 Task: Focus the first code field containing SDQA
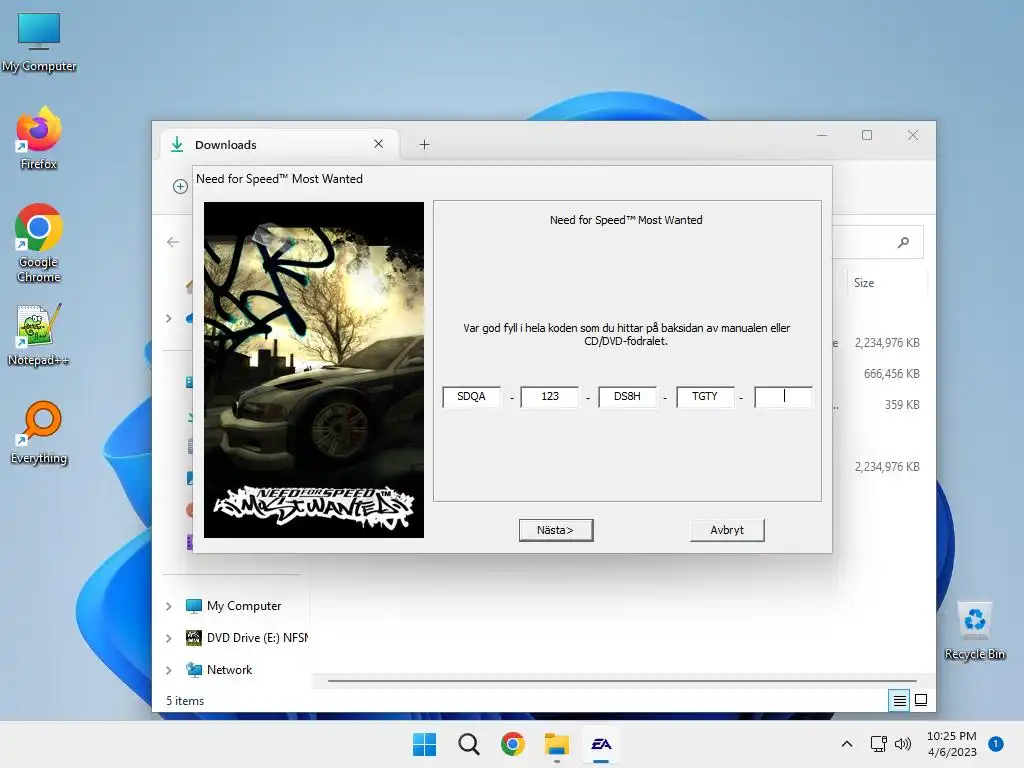[x=472, y=396]
